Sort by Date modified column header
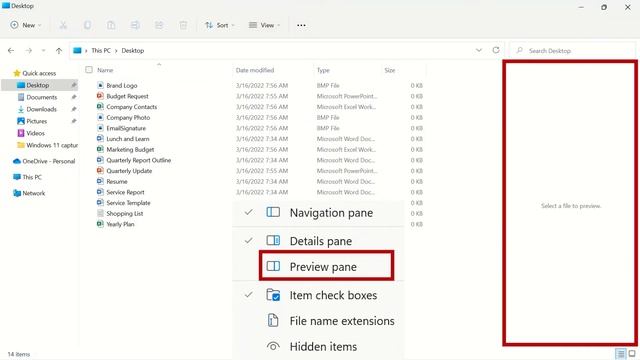640x360 pixels. click(x=255, y=70)
